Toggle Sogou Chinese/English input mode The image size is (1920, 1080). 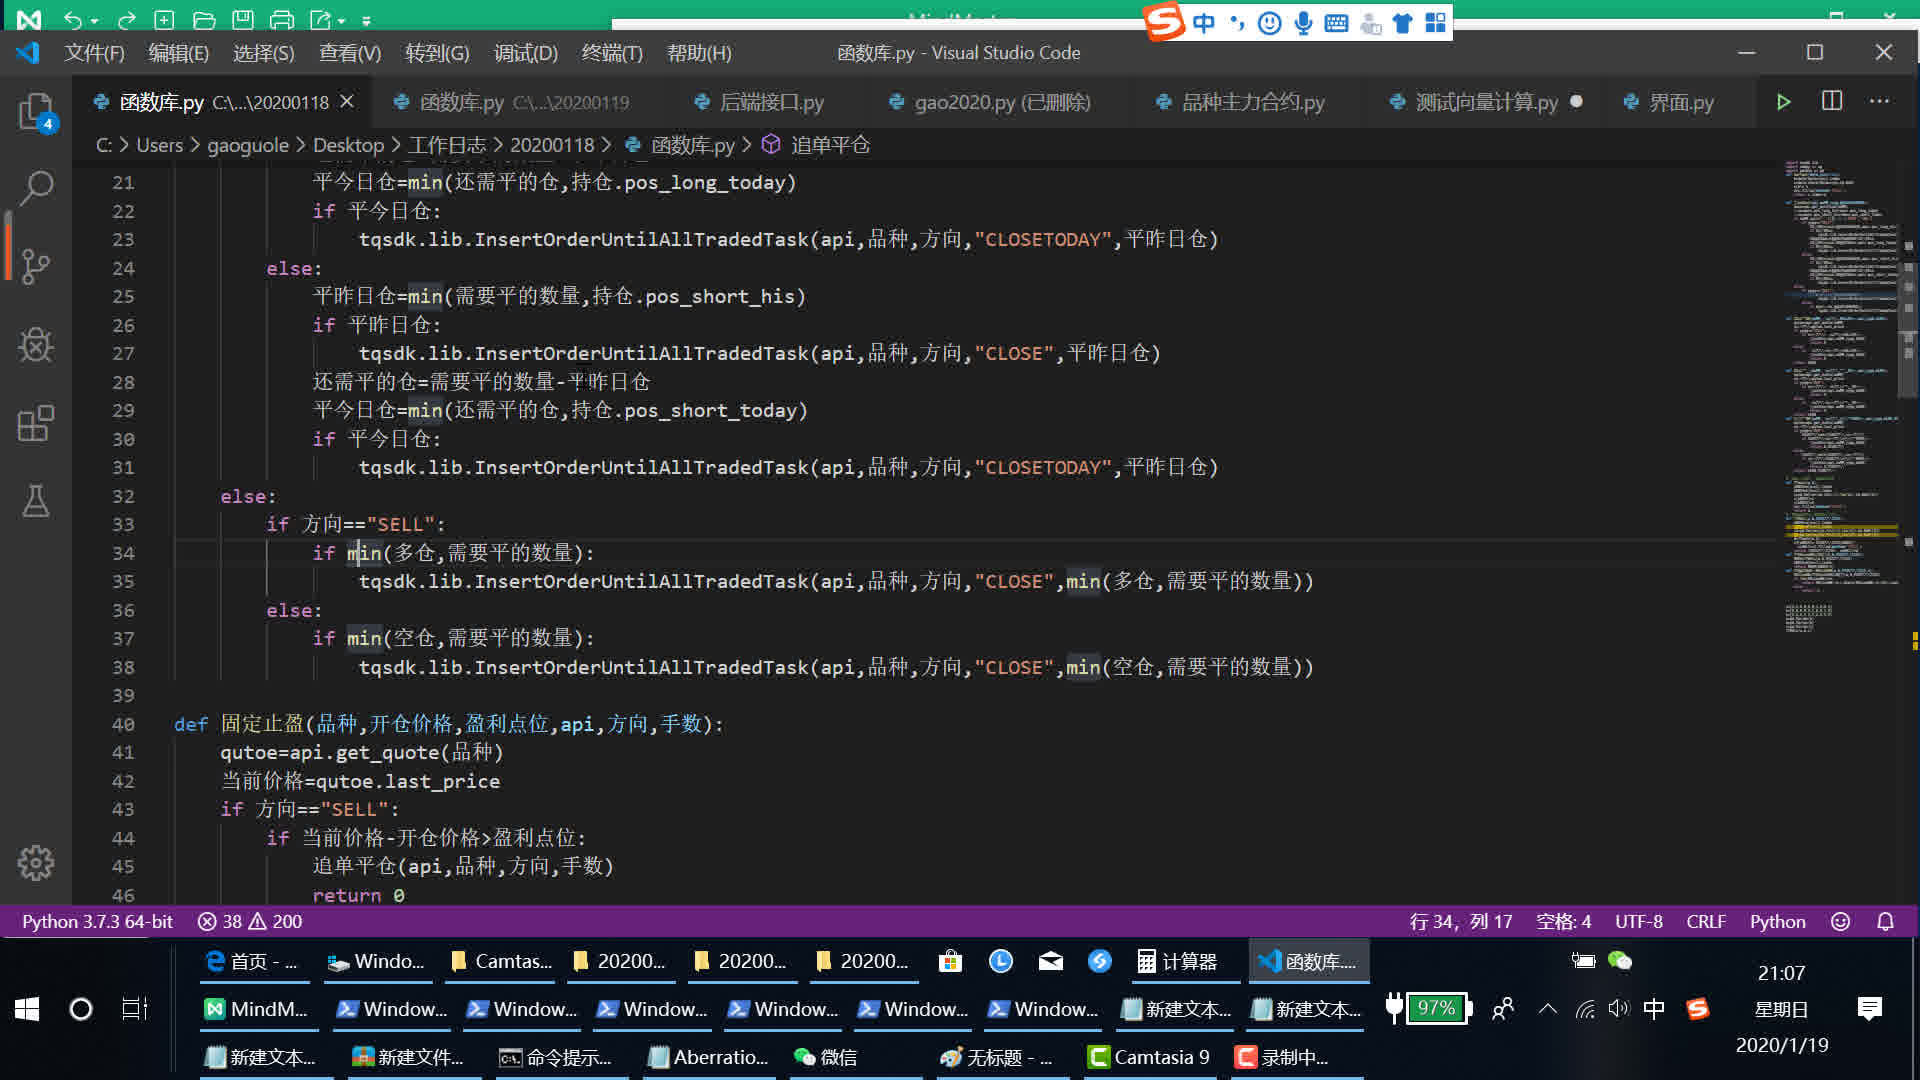click(1204, 23)
